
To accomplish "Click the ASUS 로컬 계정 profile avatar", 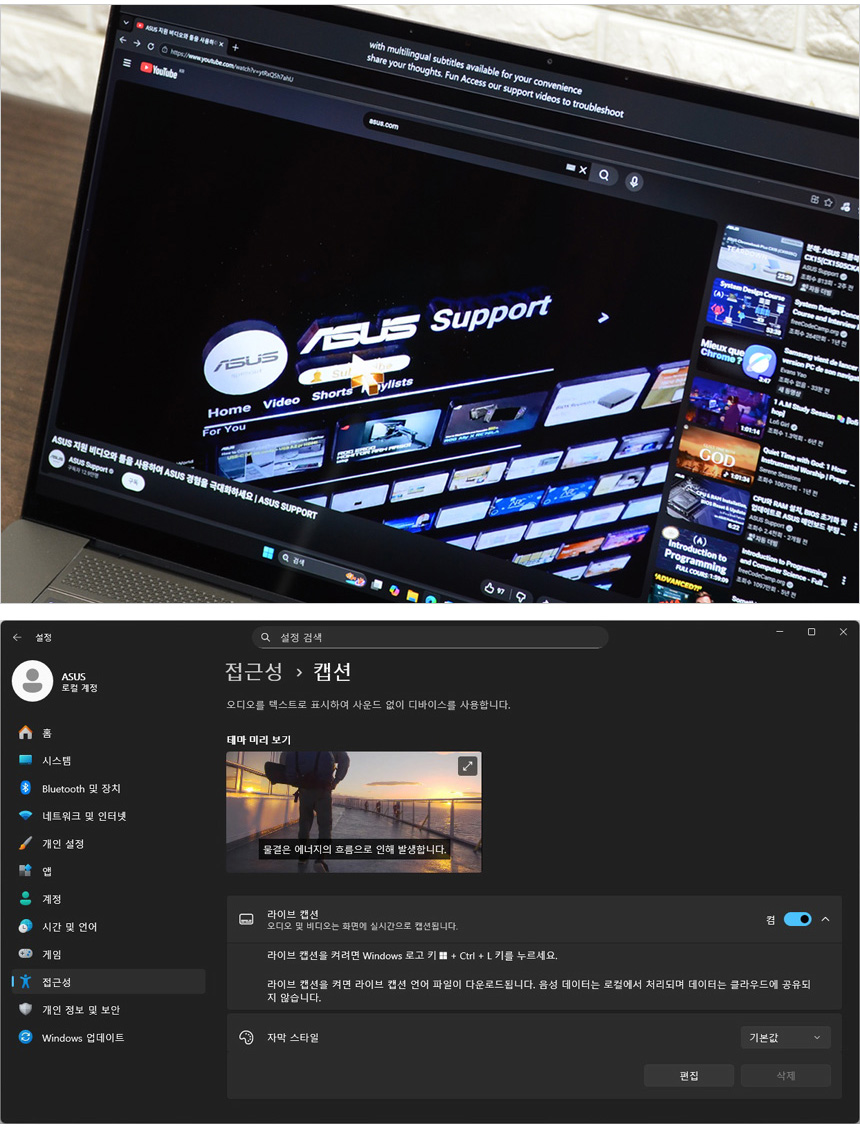I will coord(32,681).
